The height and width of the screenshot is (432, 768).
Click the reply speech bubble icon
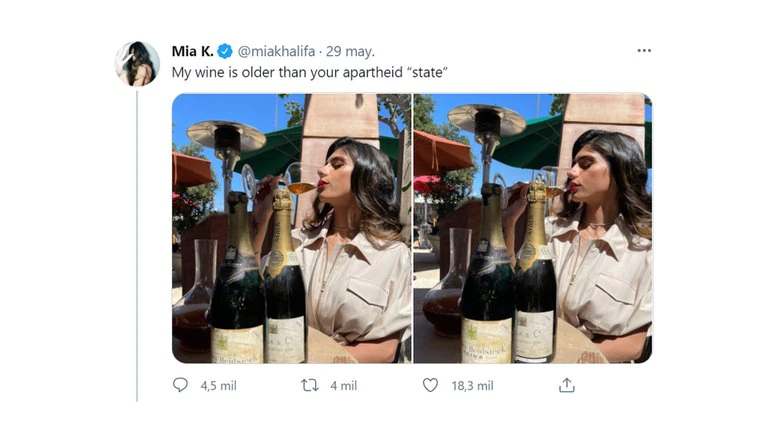(x=180, y=385)
